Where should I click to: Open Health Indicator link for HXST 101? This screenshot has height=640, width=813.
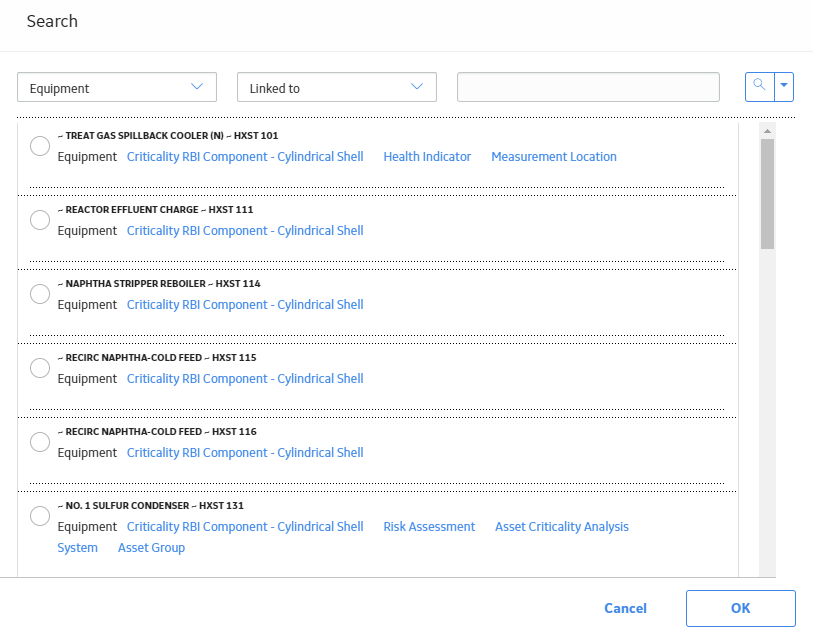[427, 157]
